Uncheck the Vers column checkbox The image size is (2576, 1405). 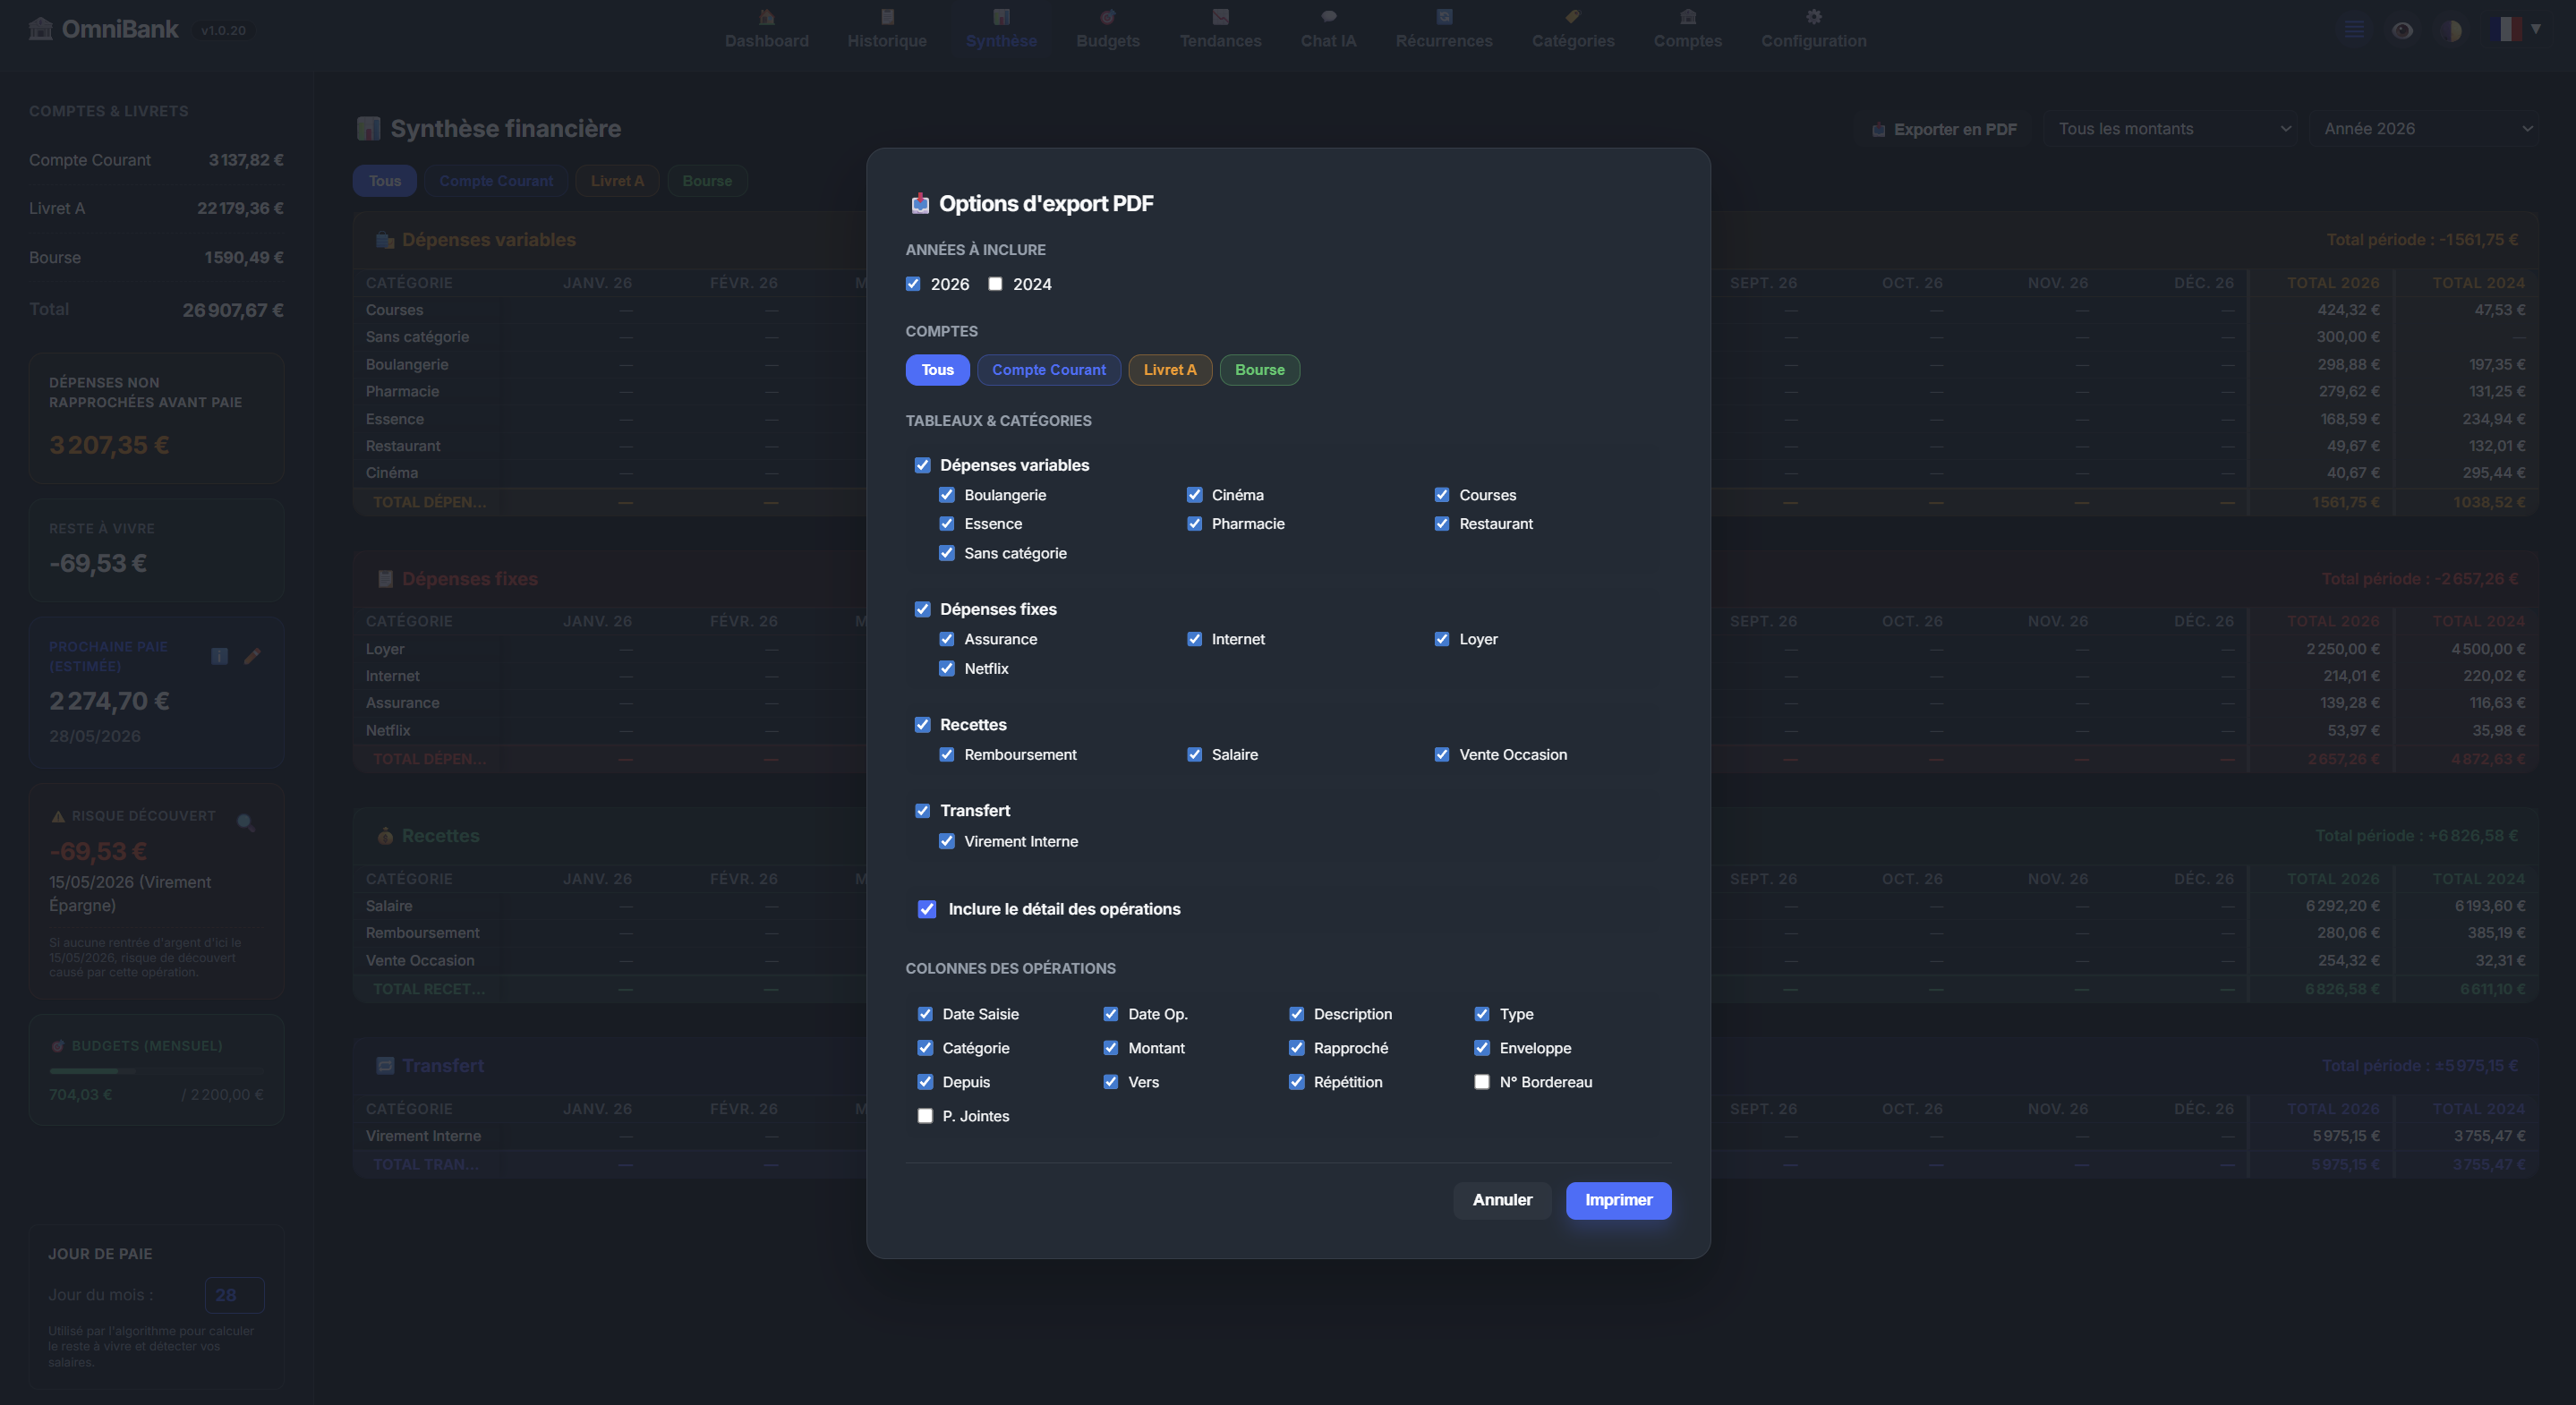pyautogui.click(x=1111, y=1082)
